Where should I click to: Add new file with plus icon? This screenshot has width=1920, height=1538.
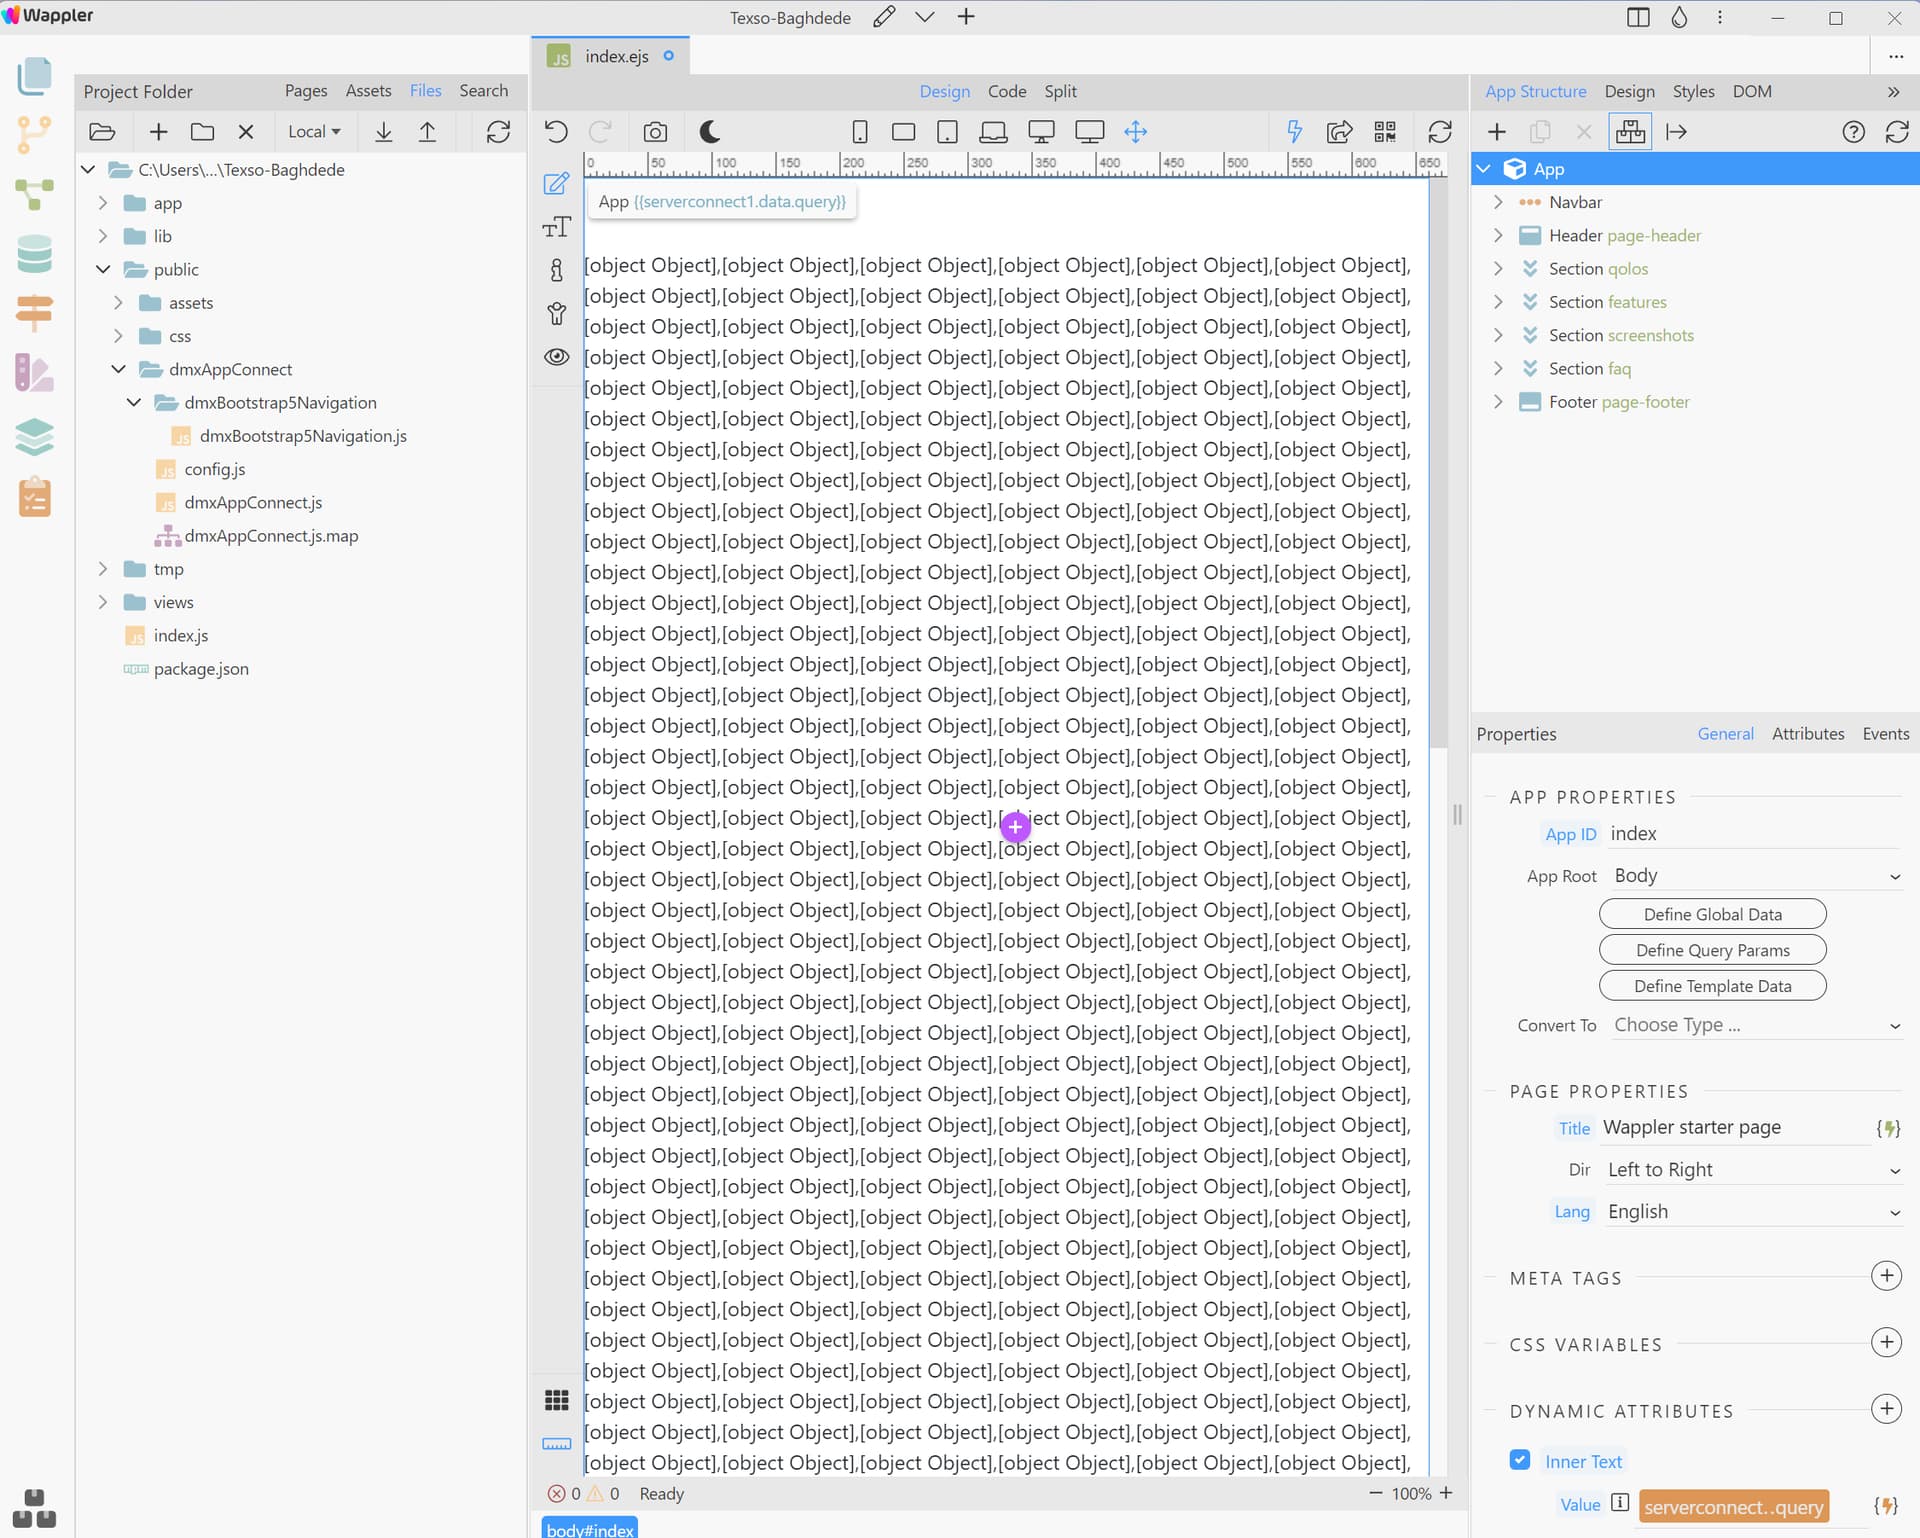pyautogui.click(x=158, y=131)
